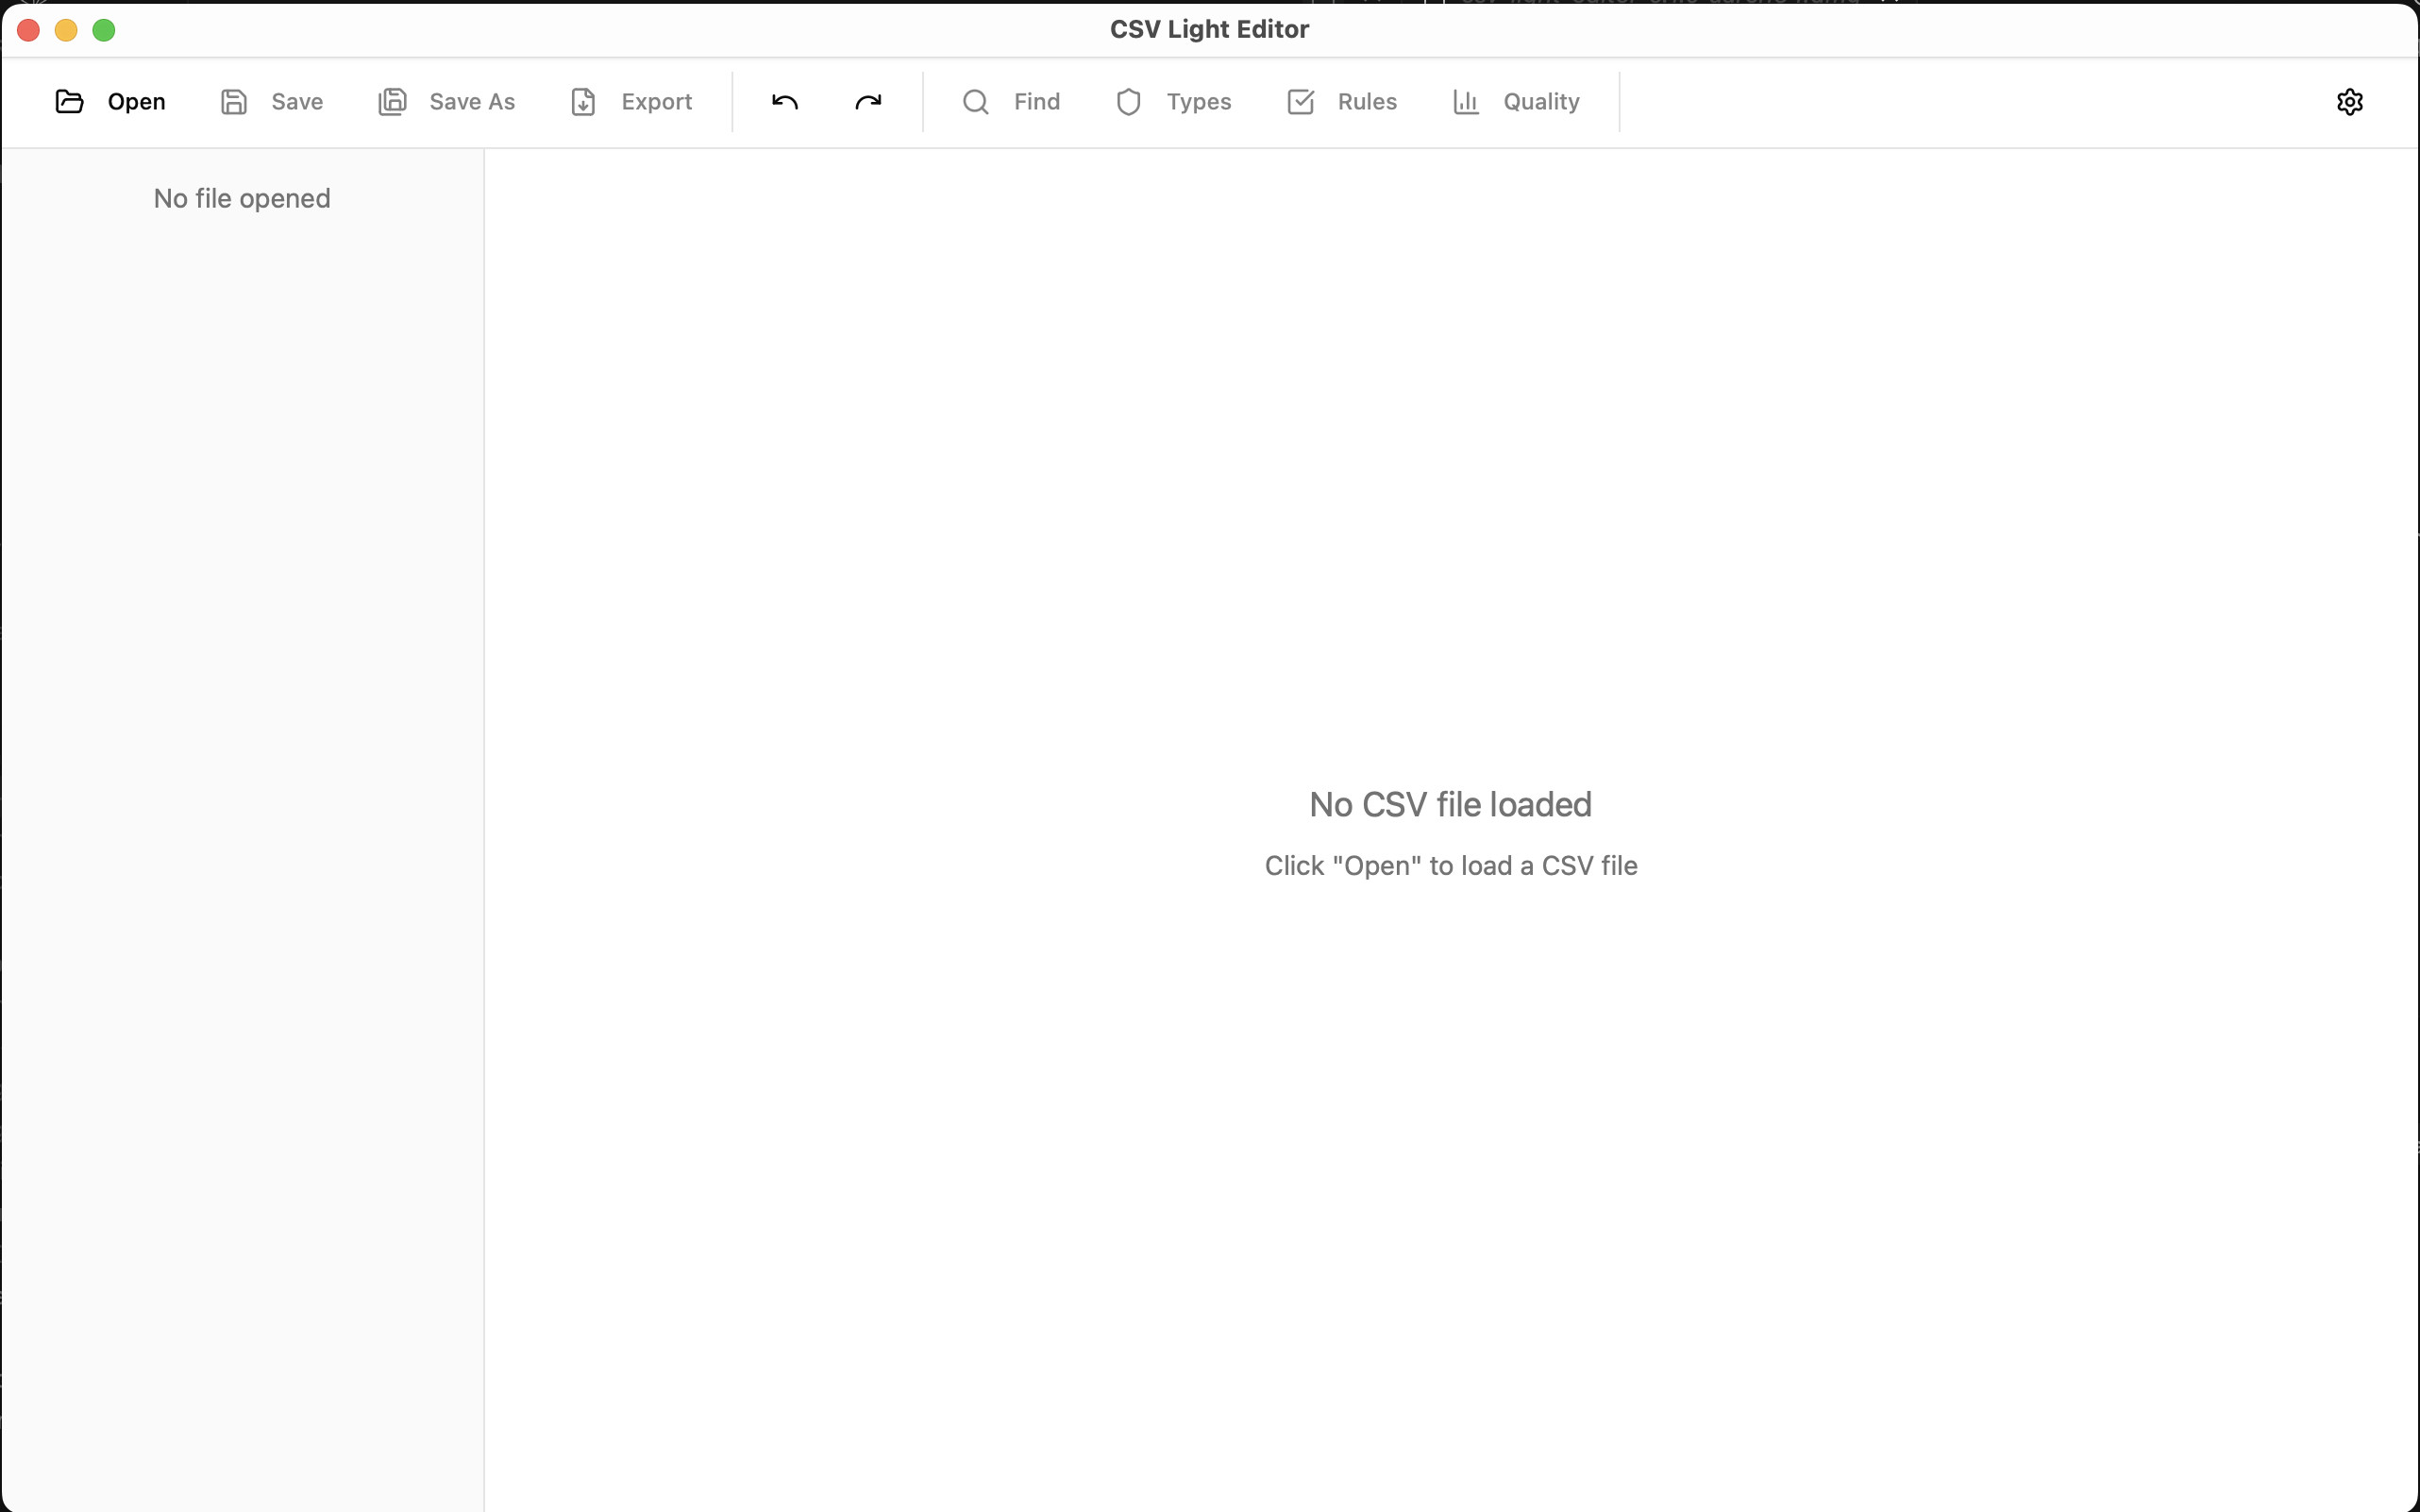Click the open folder icon
This screenshot has height=1512, width=2420.
(69, 102)
